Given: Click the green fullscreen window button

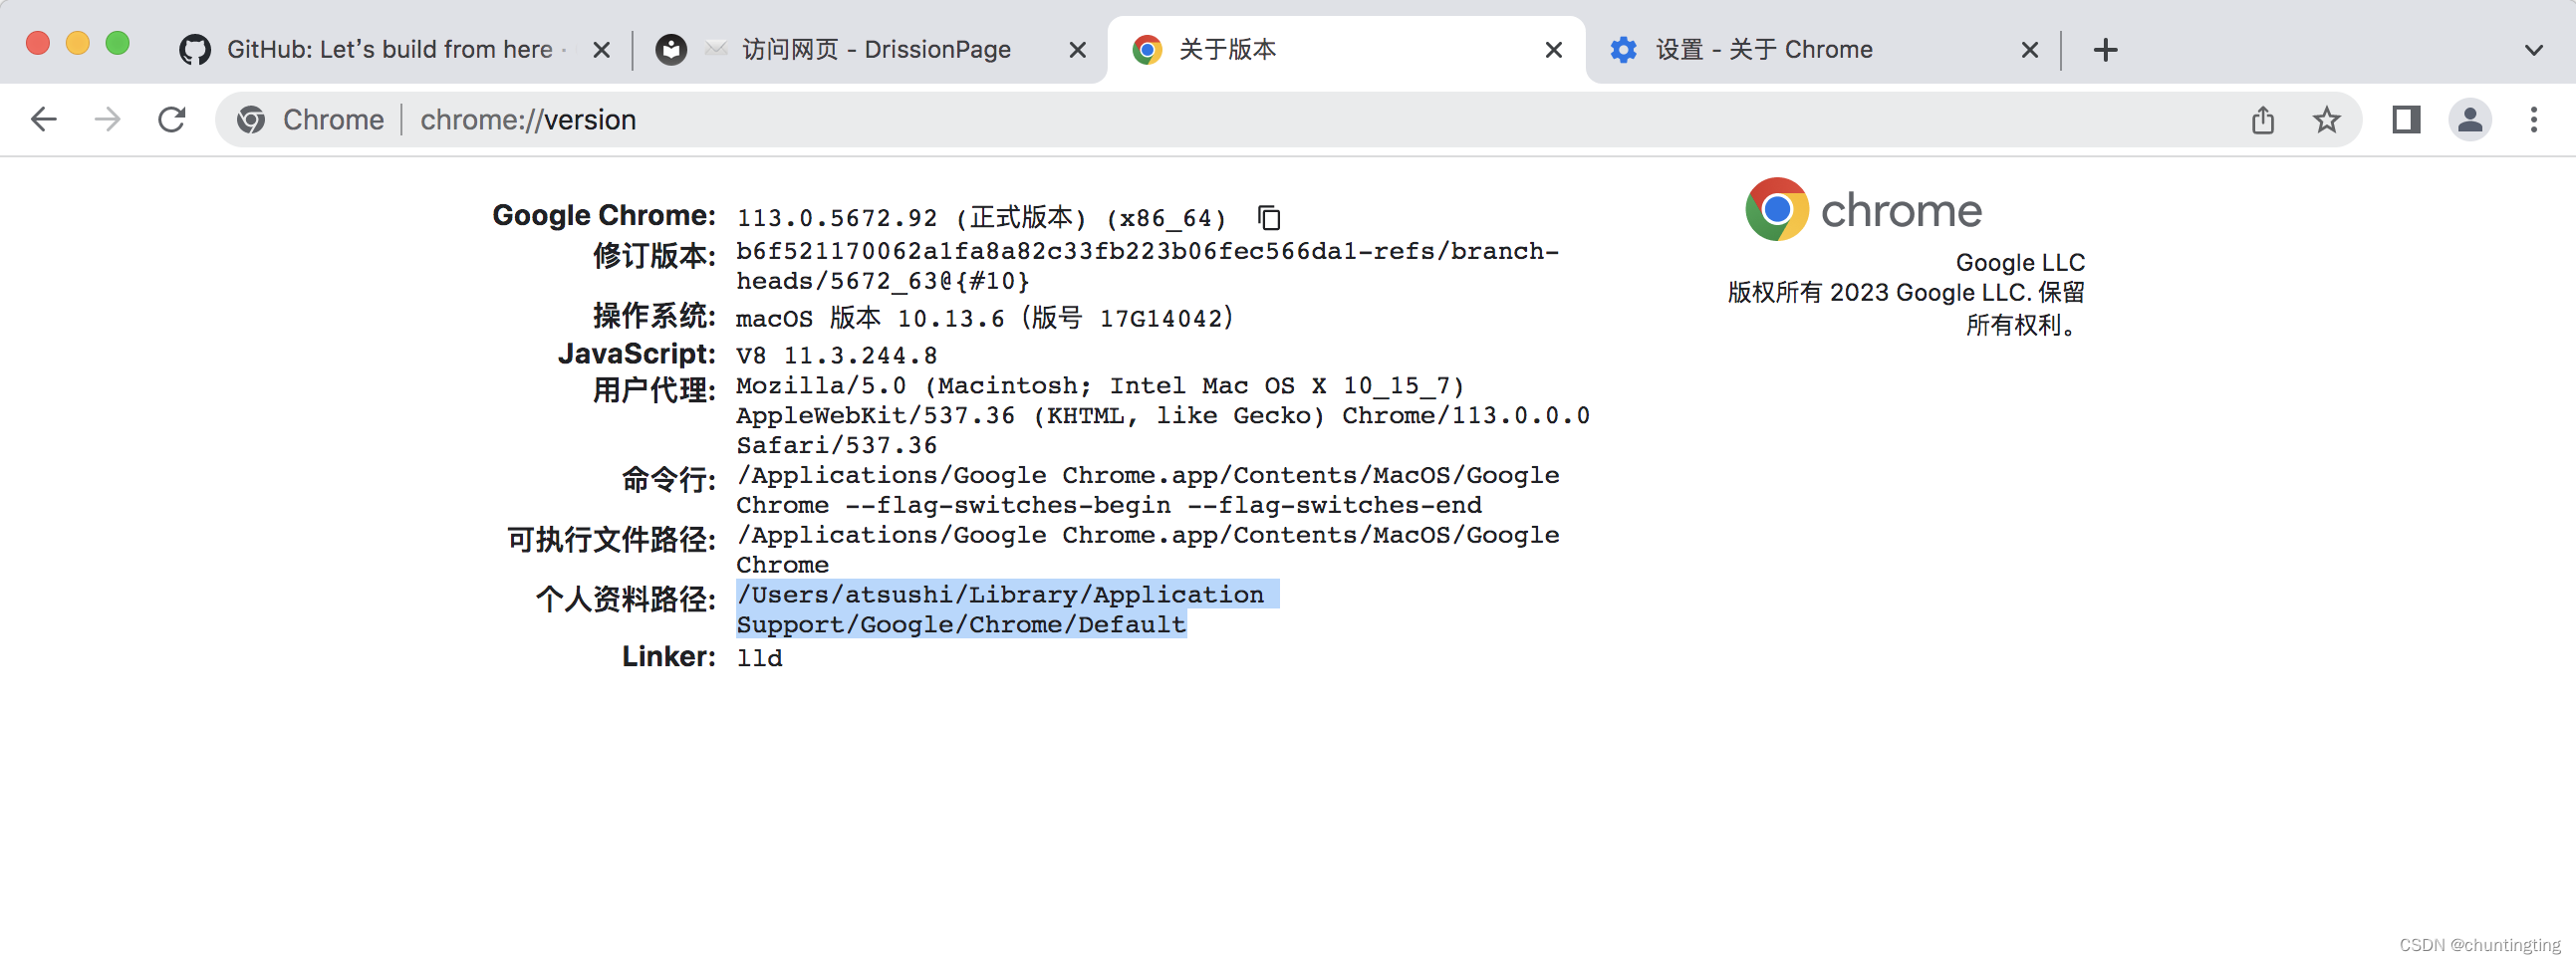Looking at the screenshot, I should [x=118, y=43].
